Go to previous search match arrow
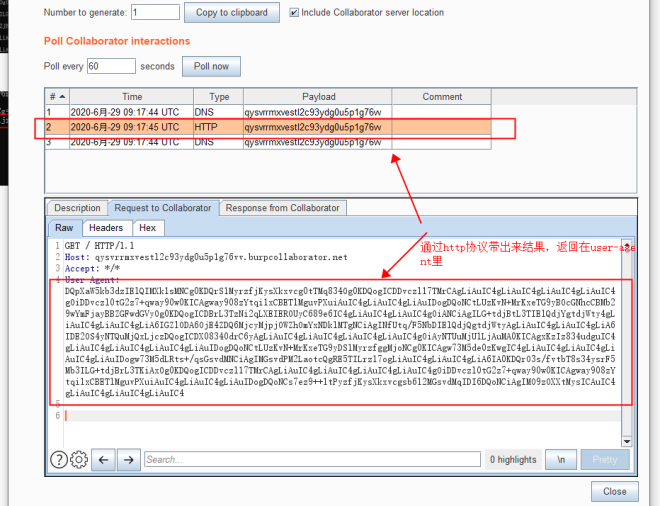The width and height of the screenshot is (660, 506). pyautogui.click(x=104, y=459)
